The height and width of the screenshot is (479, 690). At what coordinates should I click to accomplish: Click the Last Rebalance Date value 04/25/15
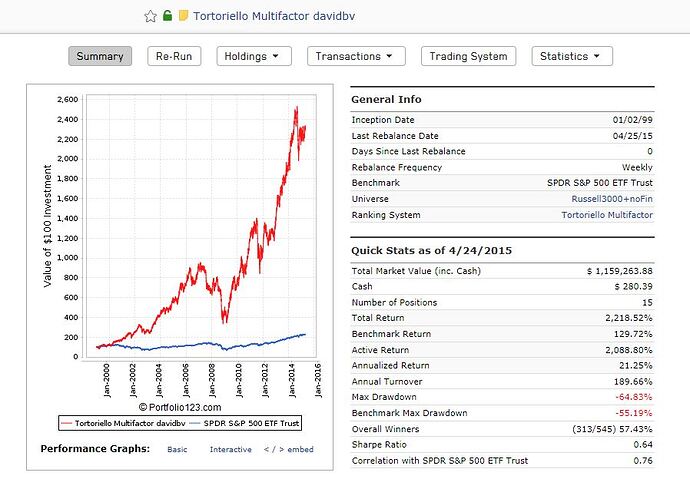[632, 136]
